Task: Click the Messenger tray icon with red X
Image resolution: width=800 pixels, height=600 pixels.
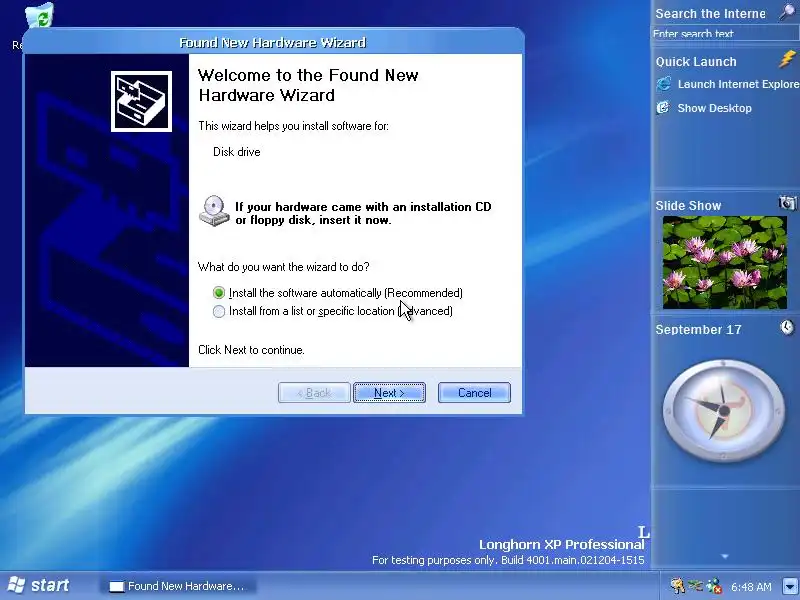Action: (x=714, y=586)
